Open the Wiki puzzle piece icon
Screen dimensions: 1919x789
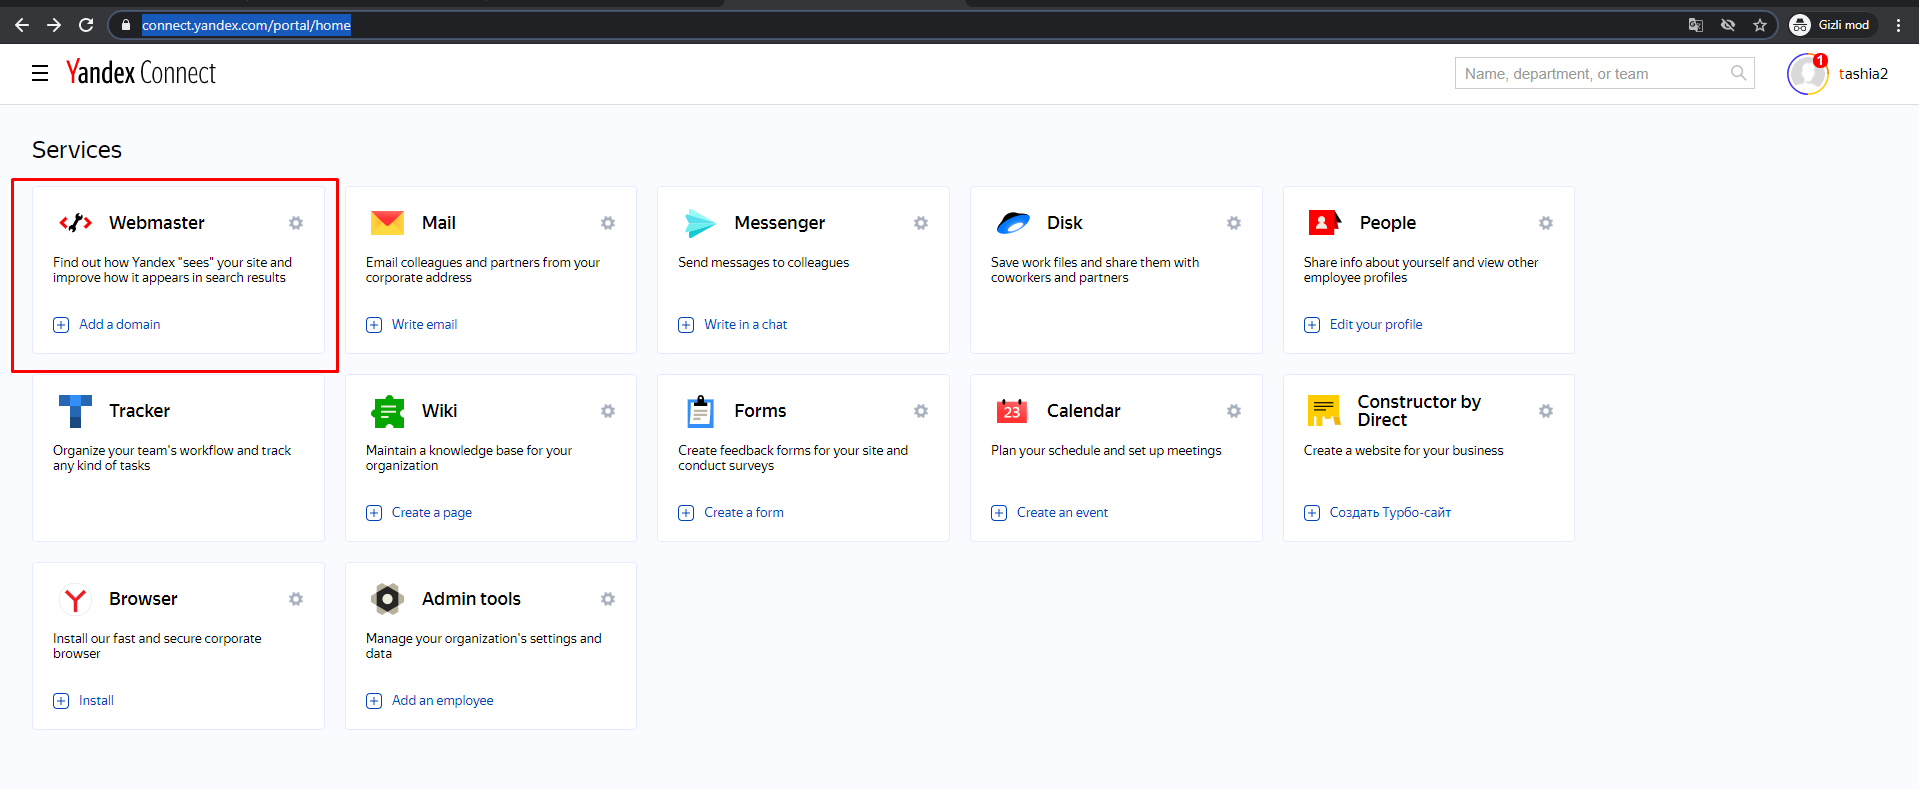[x=388, y=411]
